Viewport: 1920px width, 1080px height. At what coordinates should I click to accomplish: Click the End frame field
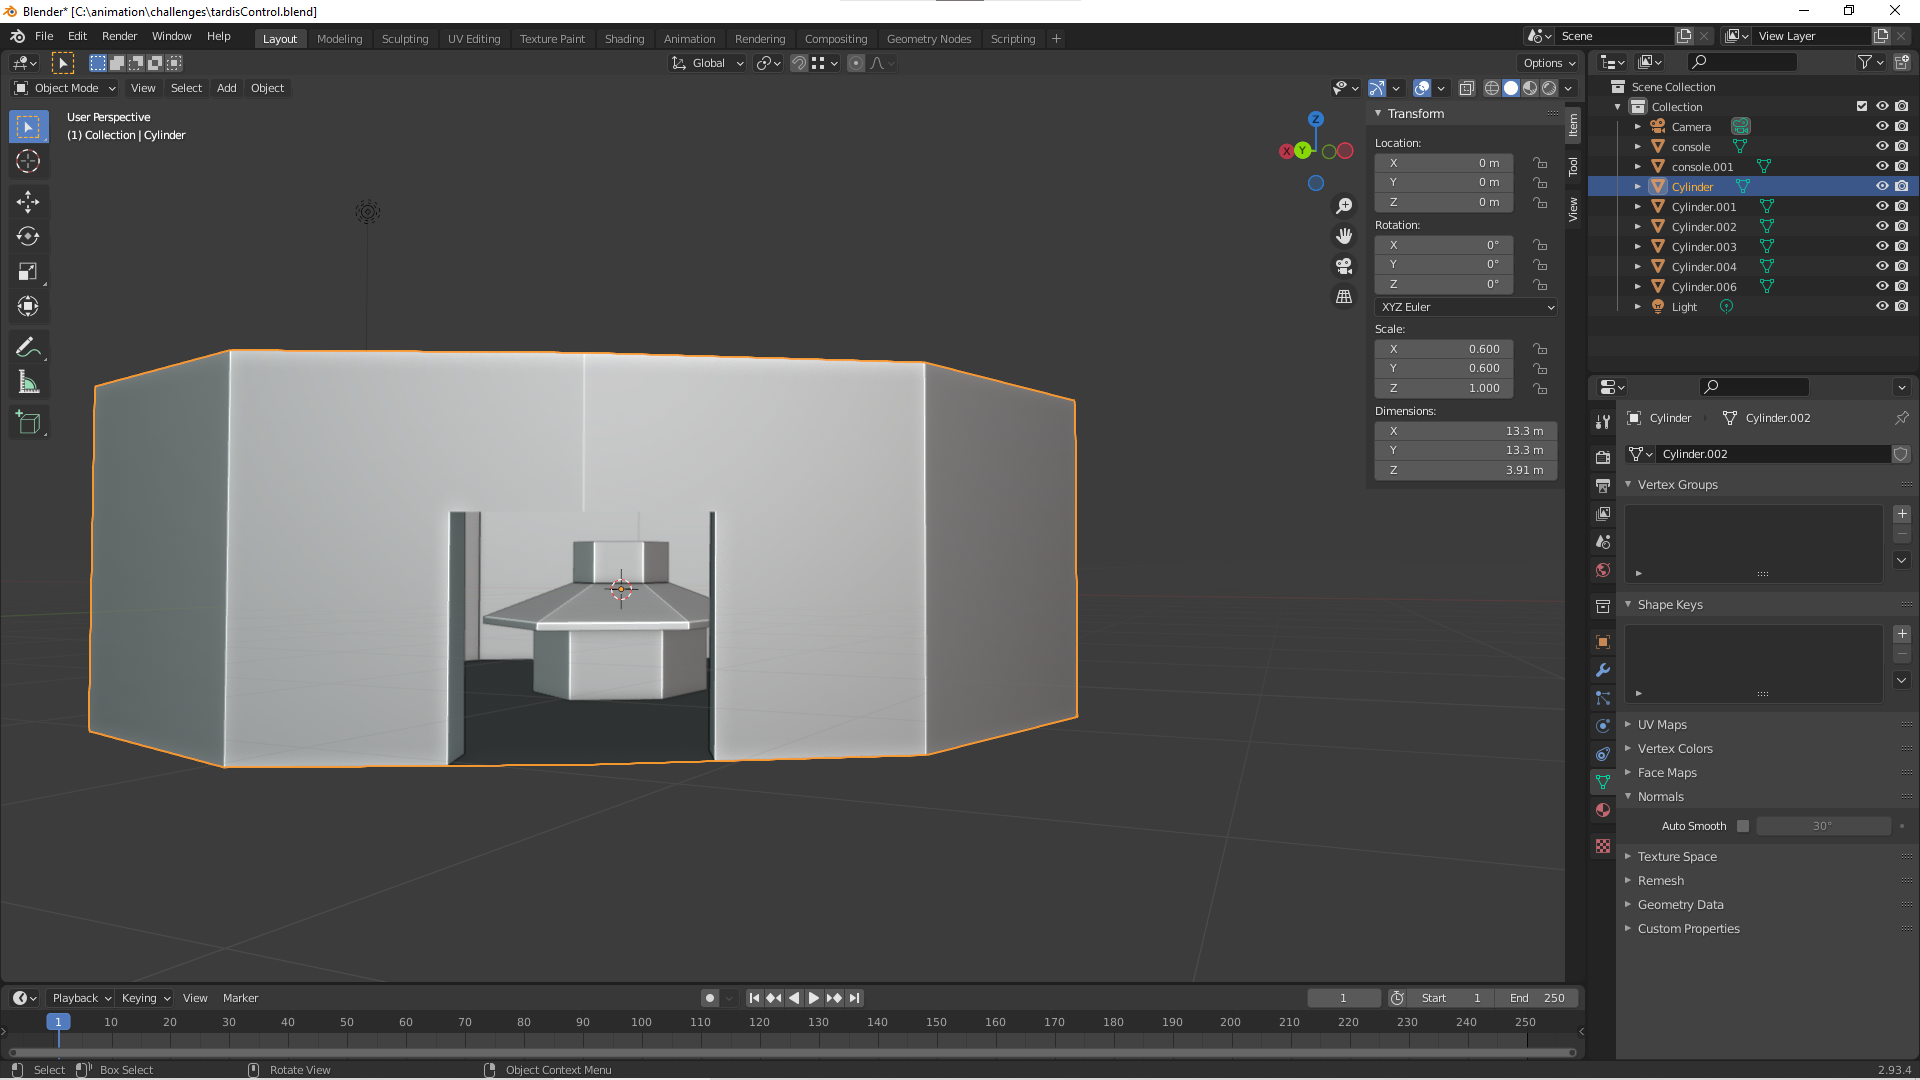coord(1537,998)
